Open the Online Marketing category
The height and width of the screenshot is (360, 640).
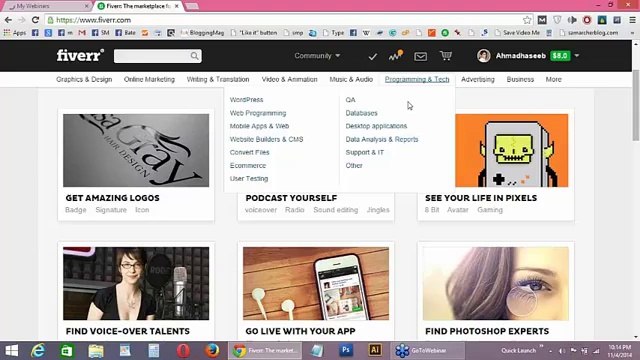[149, 79]
